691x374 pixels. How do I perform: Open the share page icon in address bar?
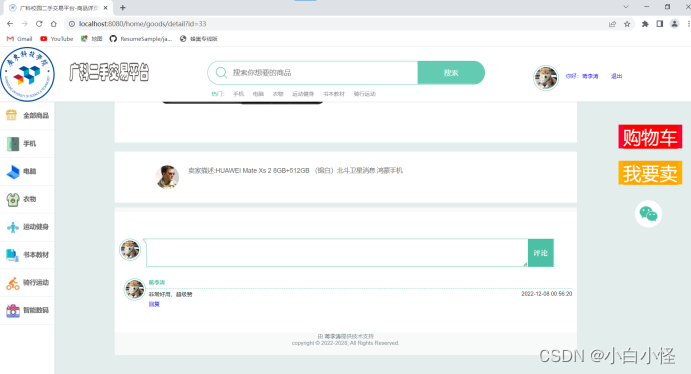point(612,24)
